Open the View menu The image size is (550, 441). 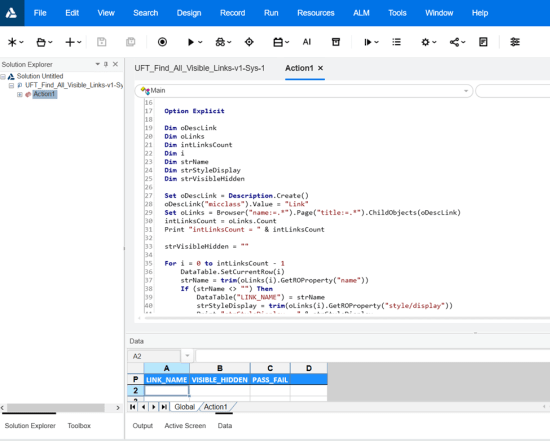[106, 13]
